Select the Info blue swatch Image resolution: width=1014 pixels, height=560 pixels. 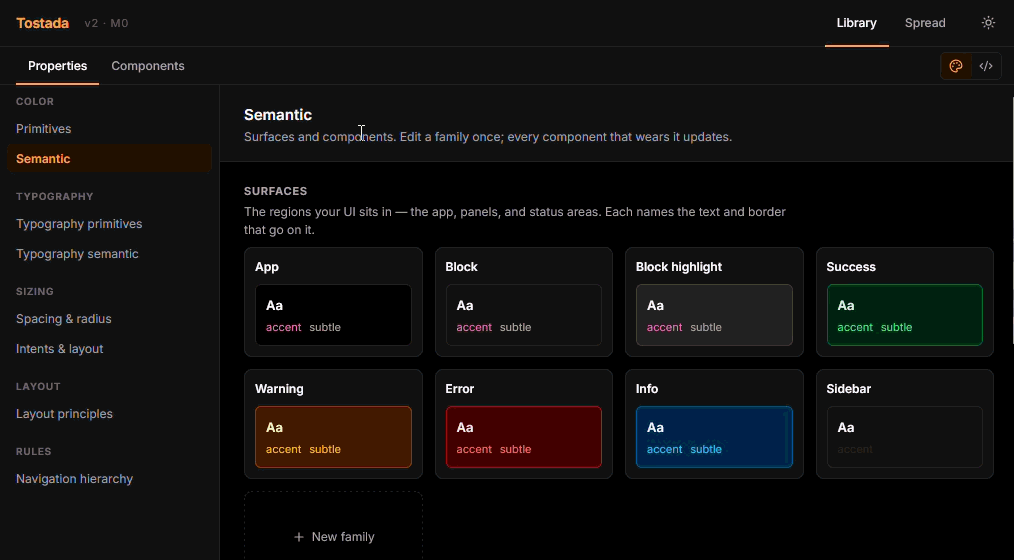714,436
